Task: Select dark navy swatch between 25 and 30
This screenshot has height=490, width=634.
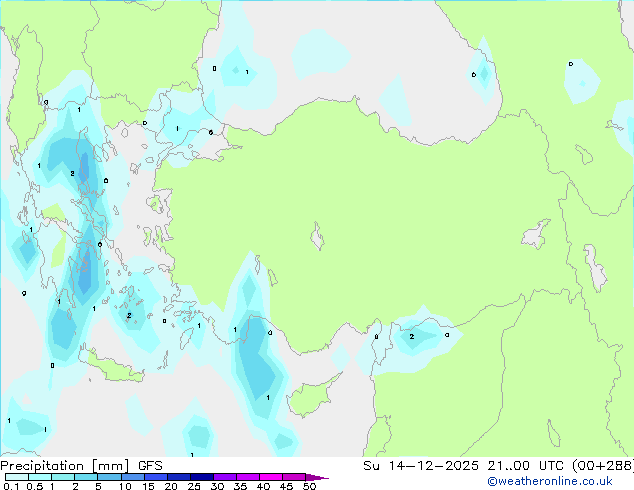Action: (201, 477)
